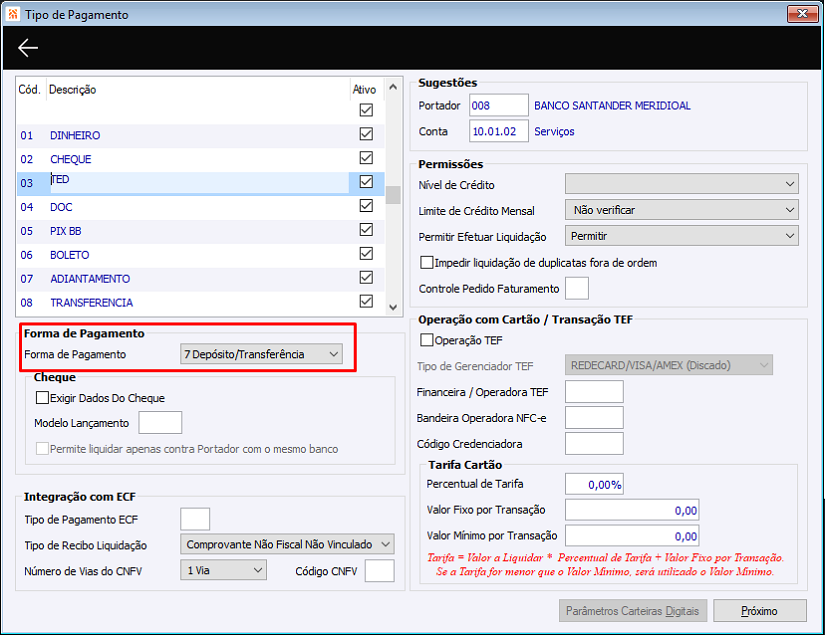The image size is (825, 635).
Task: Uncheck the Ativo checkbox for DINHEIRO
Action: point(366,134)
